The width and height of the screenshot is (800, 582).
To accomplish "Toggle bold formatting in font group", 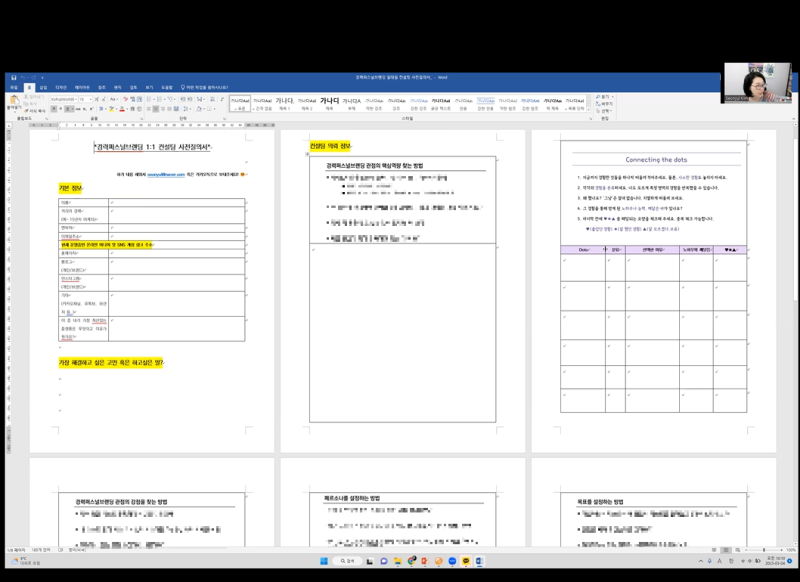I will coord(54,109).
